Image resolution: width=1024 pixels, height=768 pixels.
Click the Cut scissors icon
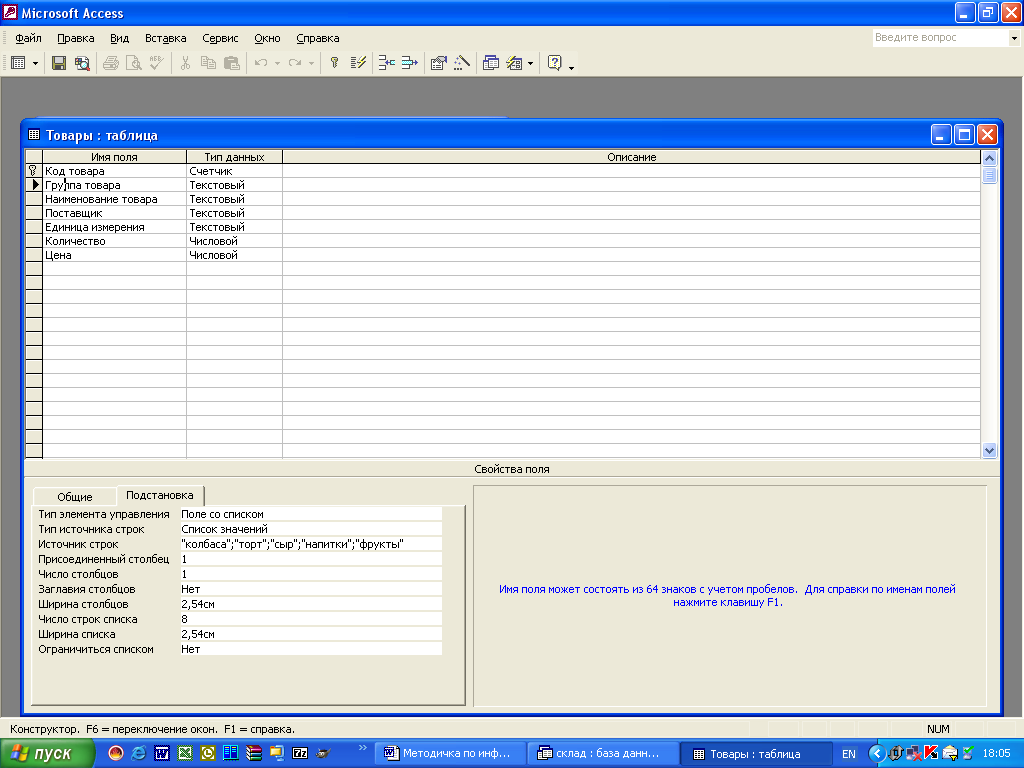pyautogui.click(x=185, y=63)
